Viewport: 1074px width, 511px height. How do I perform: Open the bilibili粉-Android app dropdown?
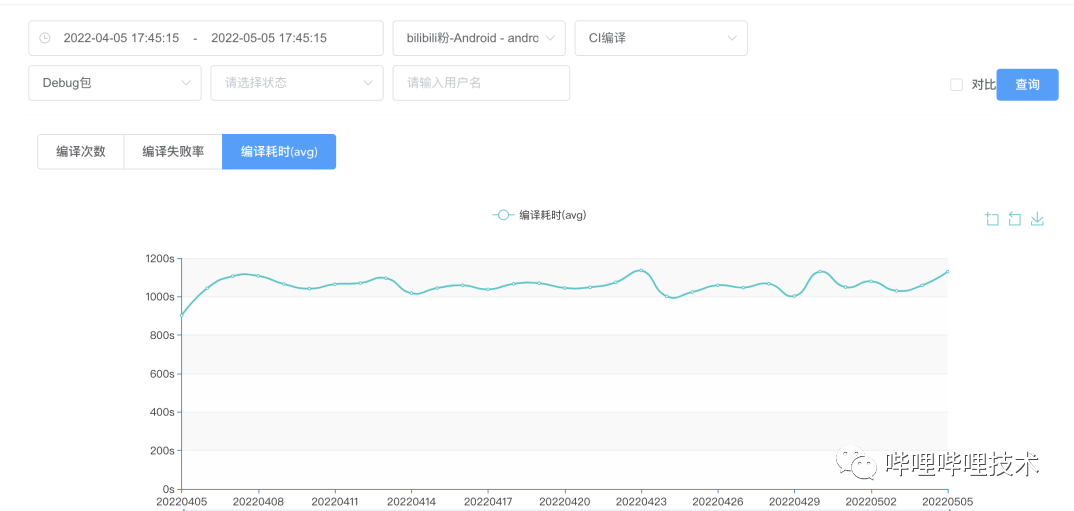pos(479,38)
